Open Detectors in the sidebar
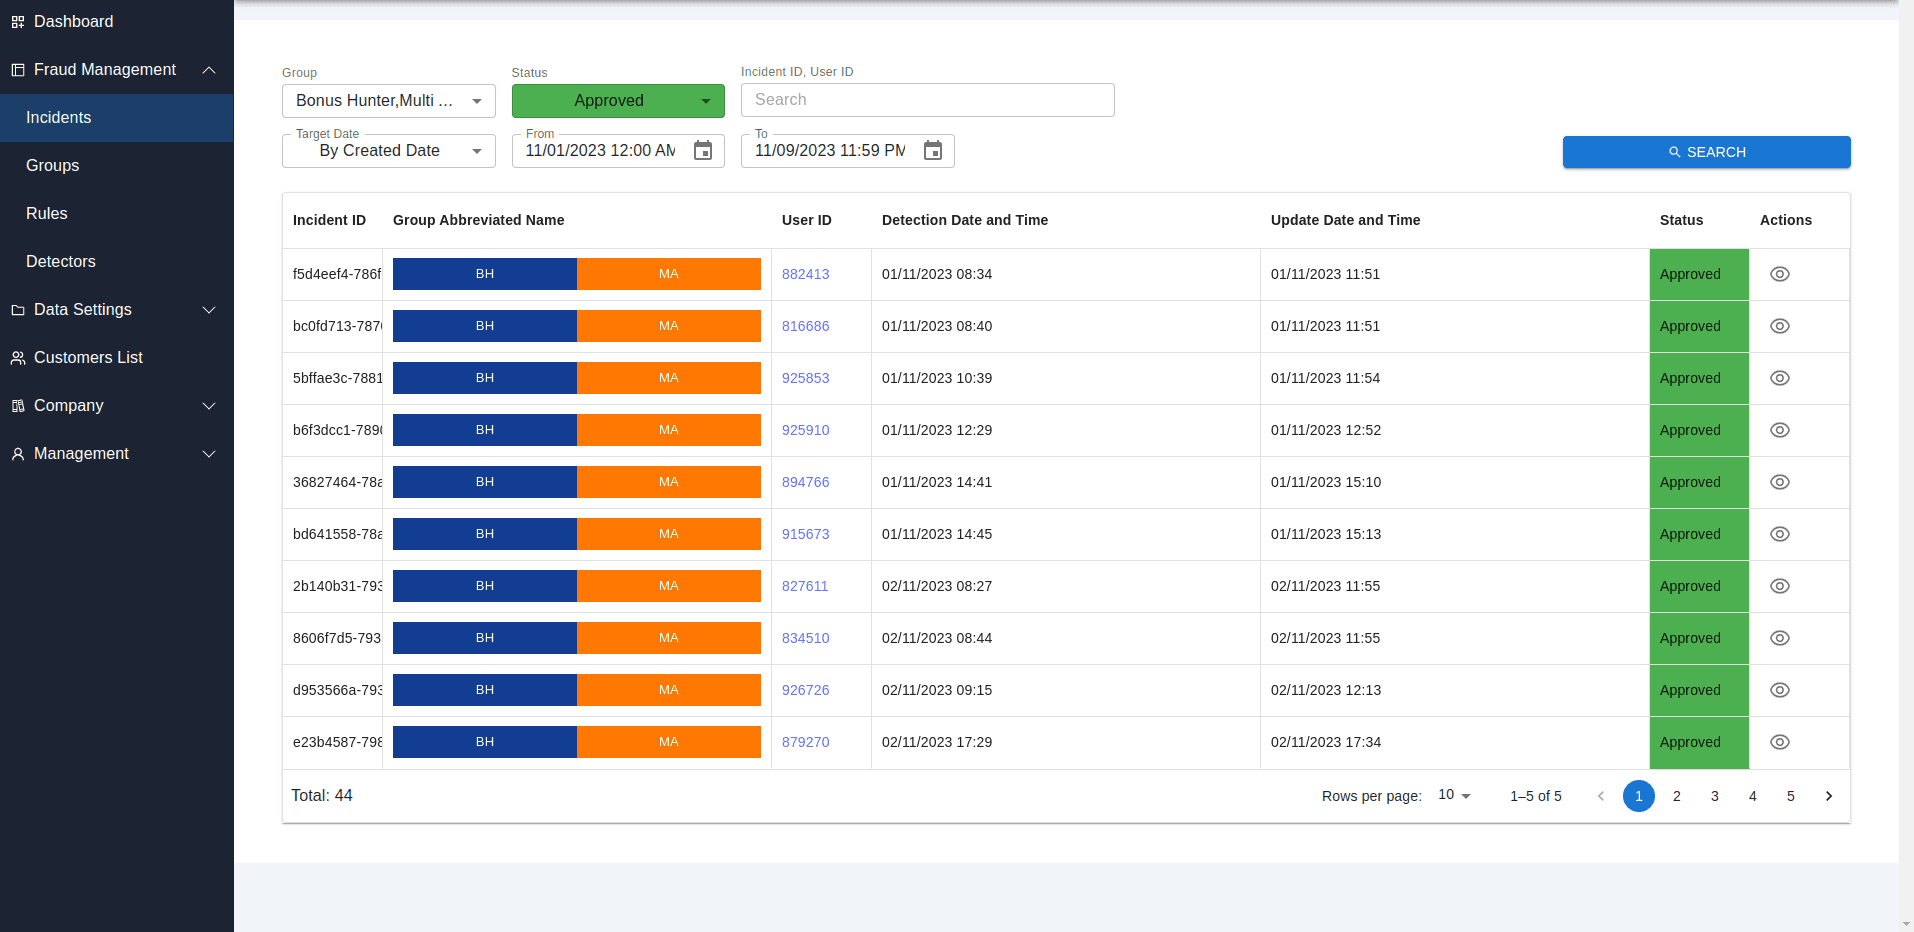The image size is (1914, 932). click(x=117, y=262)
